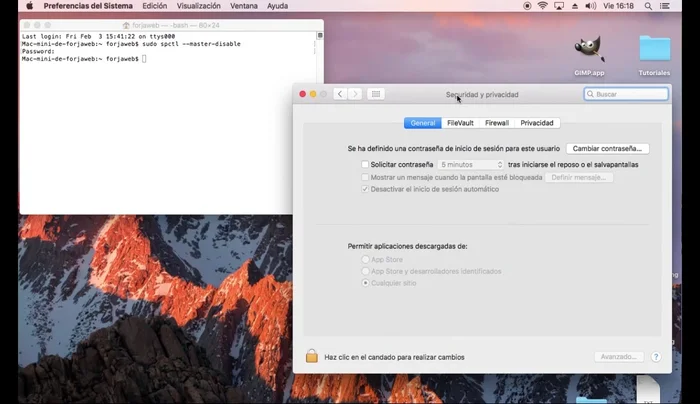This screenshot has width=700, height=404.
Task: Open the Notification Center icon
Action: coord(665,6)
